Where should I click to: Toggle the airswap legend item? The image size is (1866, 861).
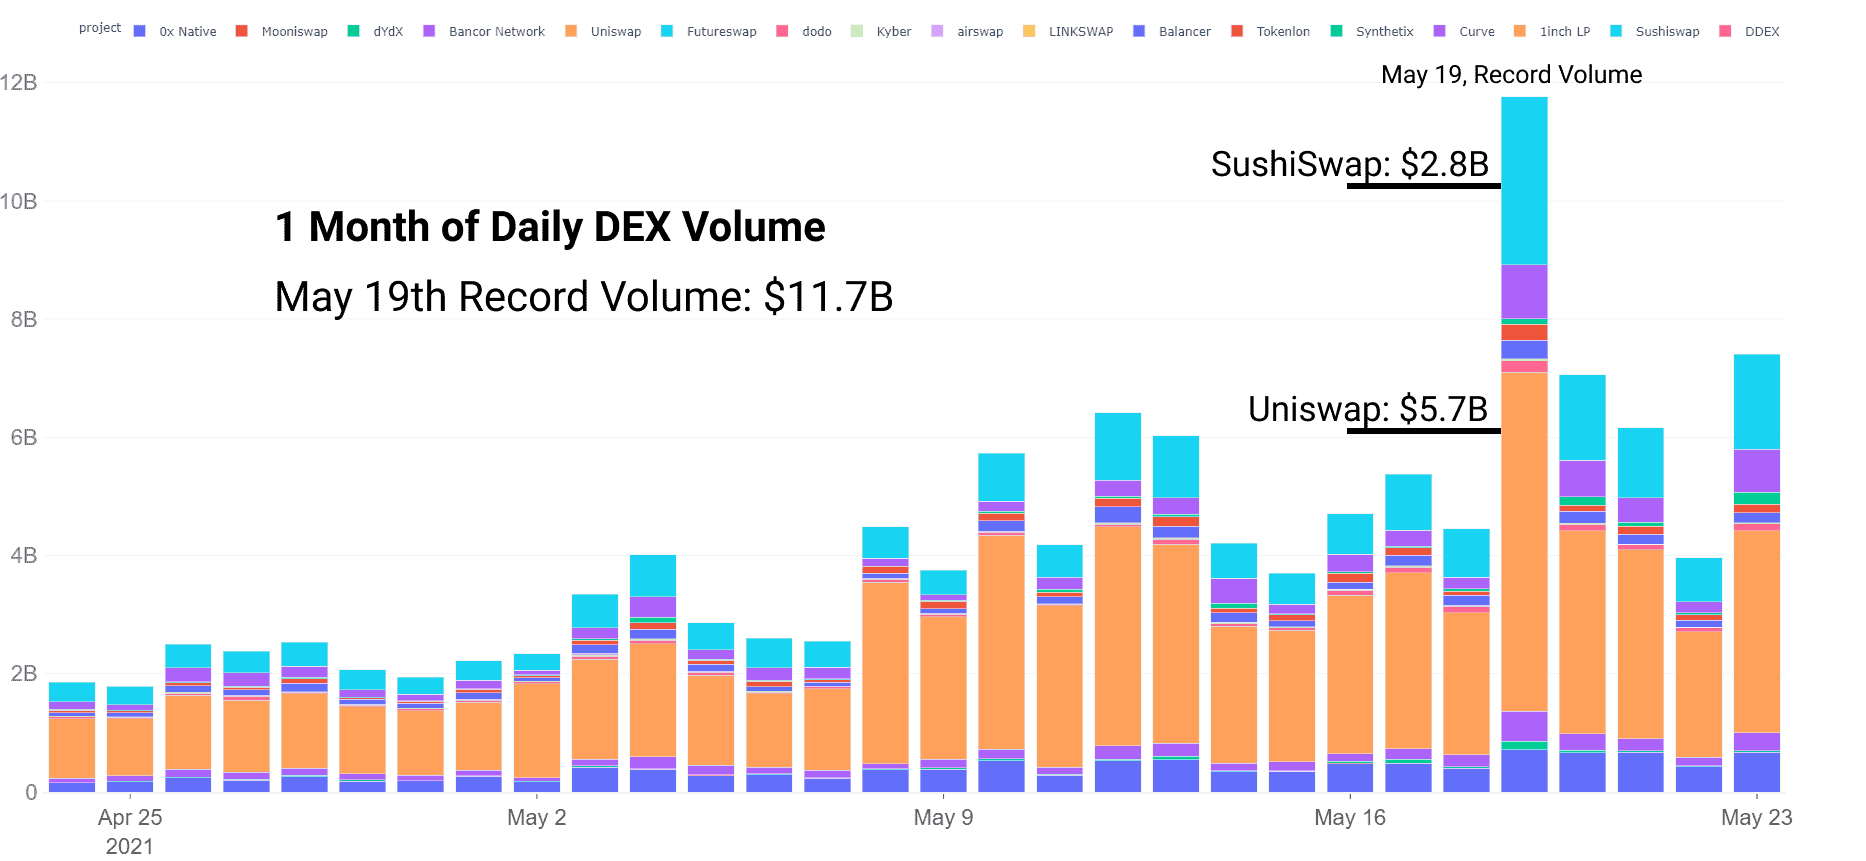coord(967,31)
